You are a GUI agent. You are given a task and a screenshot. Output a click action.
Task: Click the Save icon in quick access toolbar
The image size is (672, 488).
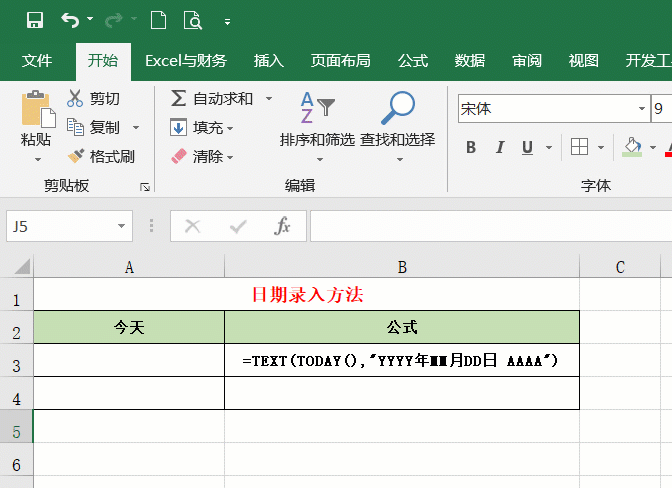pyautogui.click(x=34, y=20)
